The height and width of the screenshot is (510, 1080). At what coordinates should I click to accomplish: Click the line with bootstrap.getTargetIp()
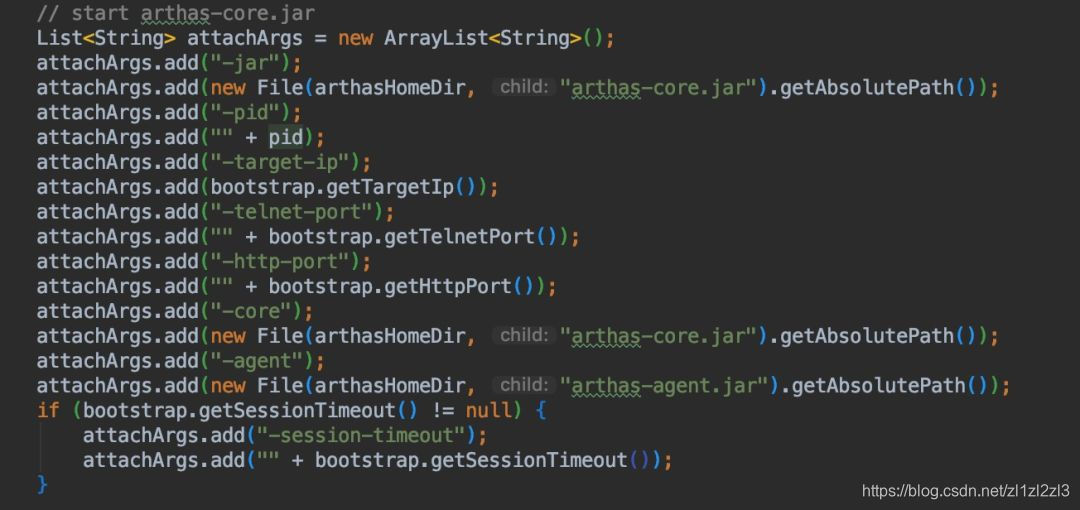pos(267,187)
